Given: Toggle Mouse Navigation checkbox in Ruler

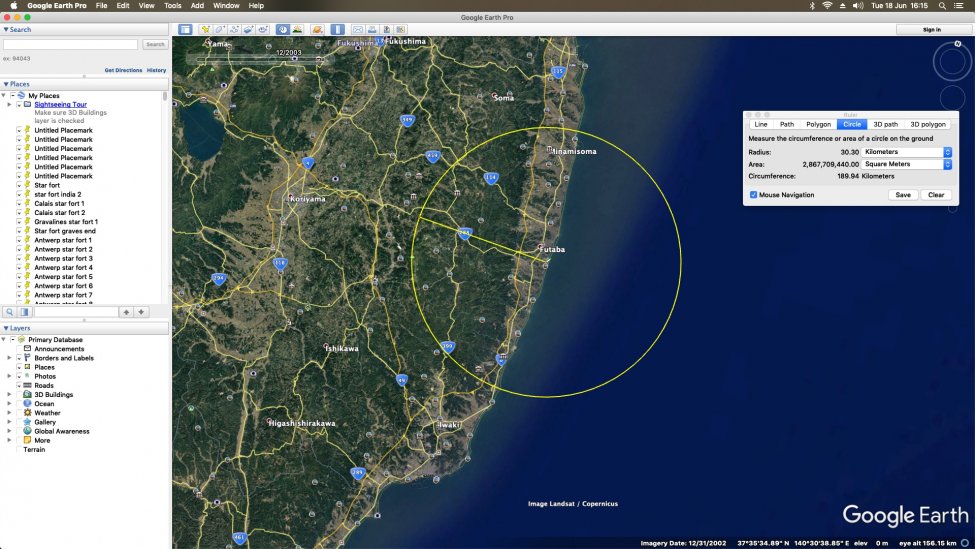Looking at the screenshot, I should (x=754, y=195).
